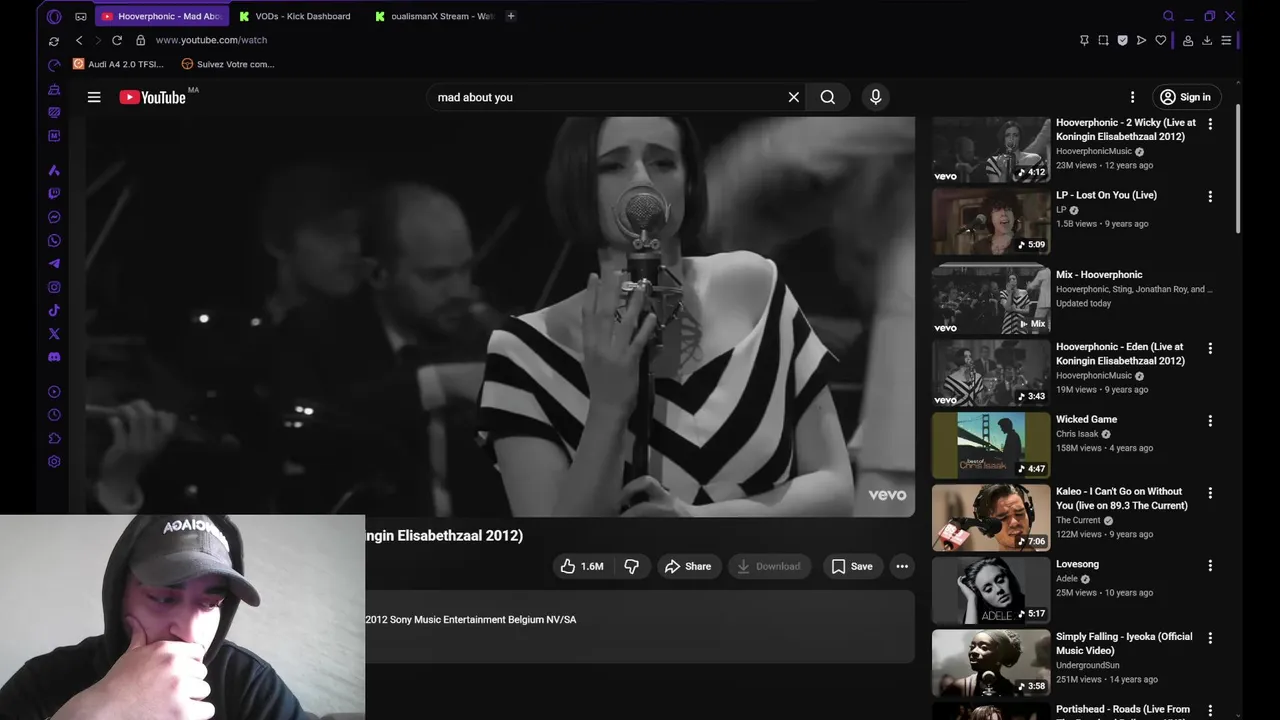The image size is (1280, 720).
Task: Dislike the video with thumbs down
Action: pyautogui.click(x=632, y=566)
